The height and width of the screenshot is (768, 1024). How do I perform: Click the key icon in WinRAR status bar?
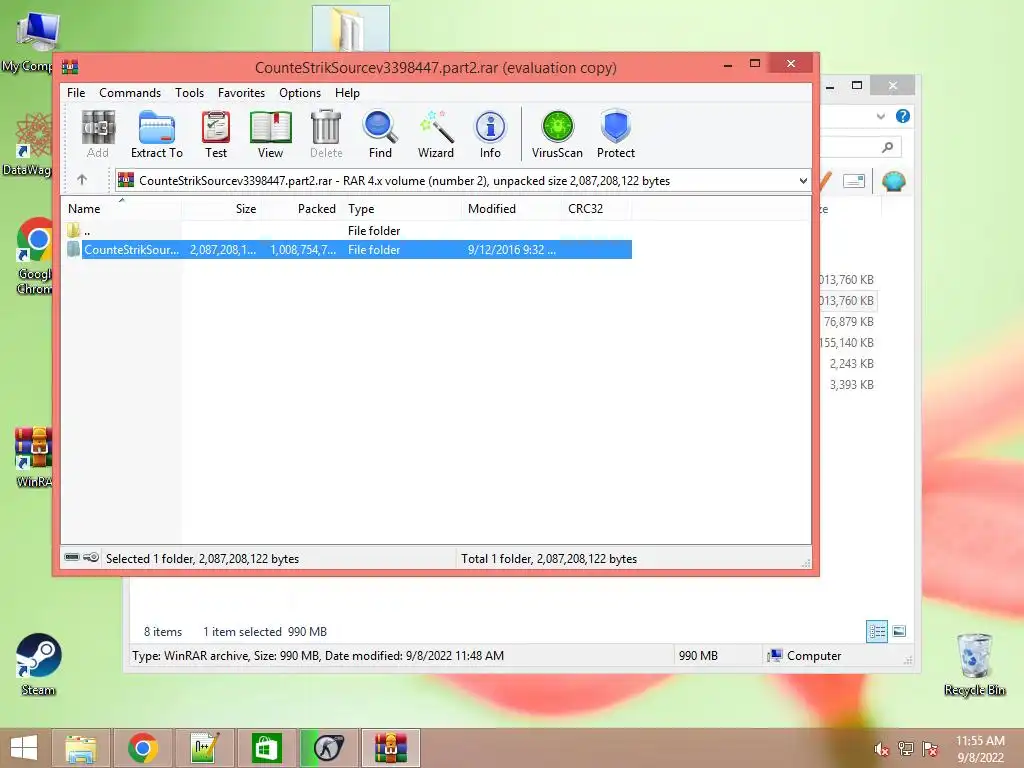pyautogui.click(x=91, y=557)
